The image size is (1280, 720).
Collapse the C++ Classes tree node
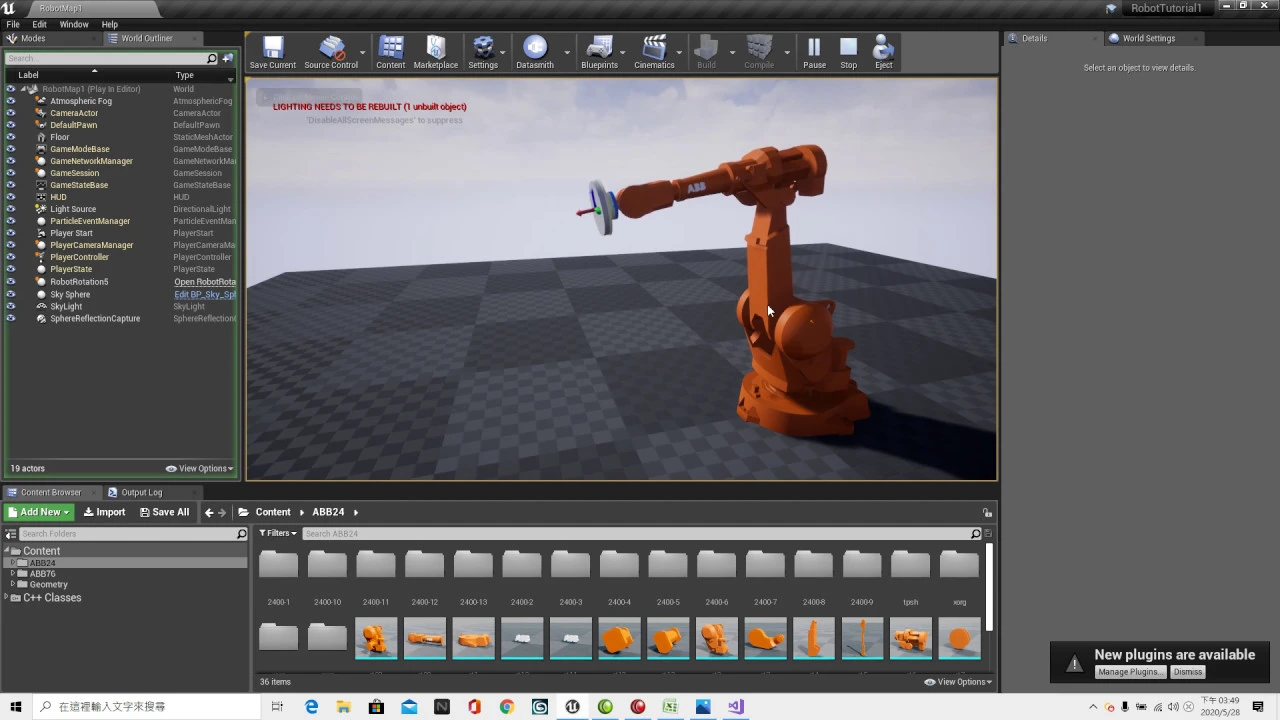coord(7,597)
